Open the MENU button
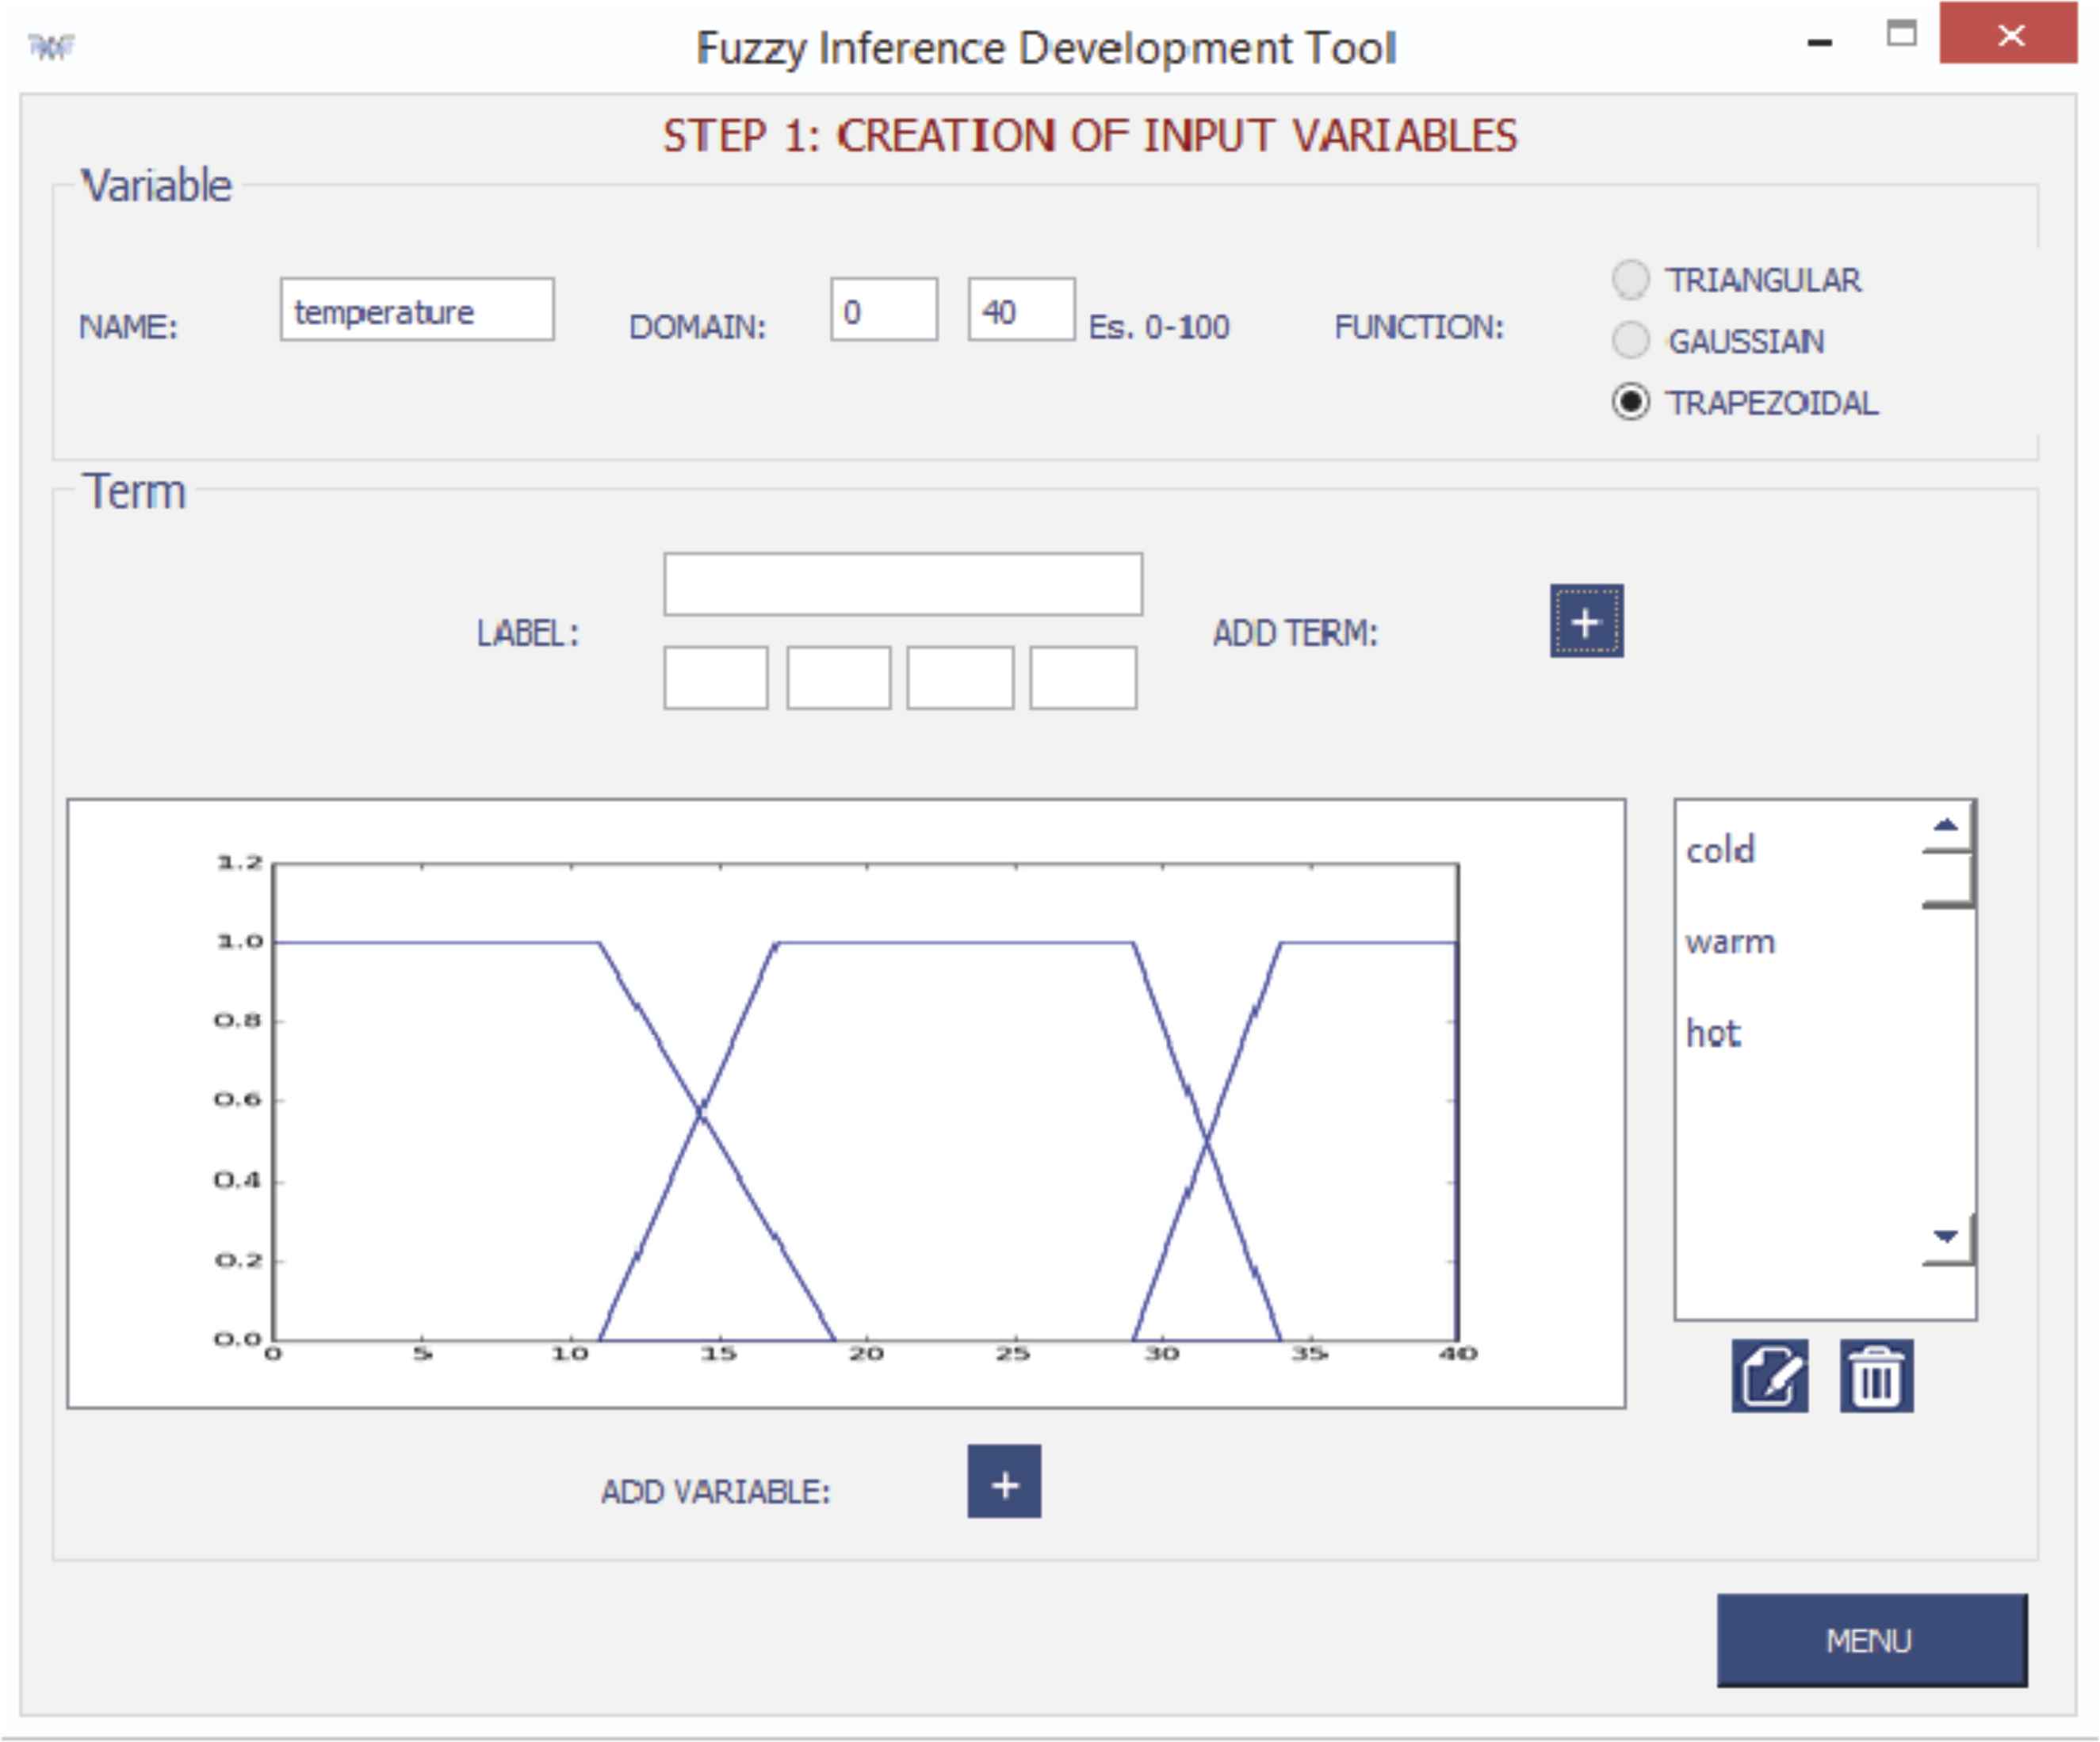Image resolution: width=2100 pixels, height=1742 pixels. (1871, 1640)
